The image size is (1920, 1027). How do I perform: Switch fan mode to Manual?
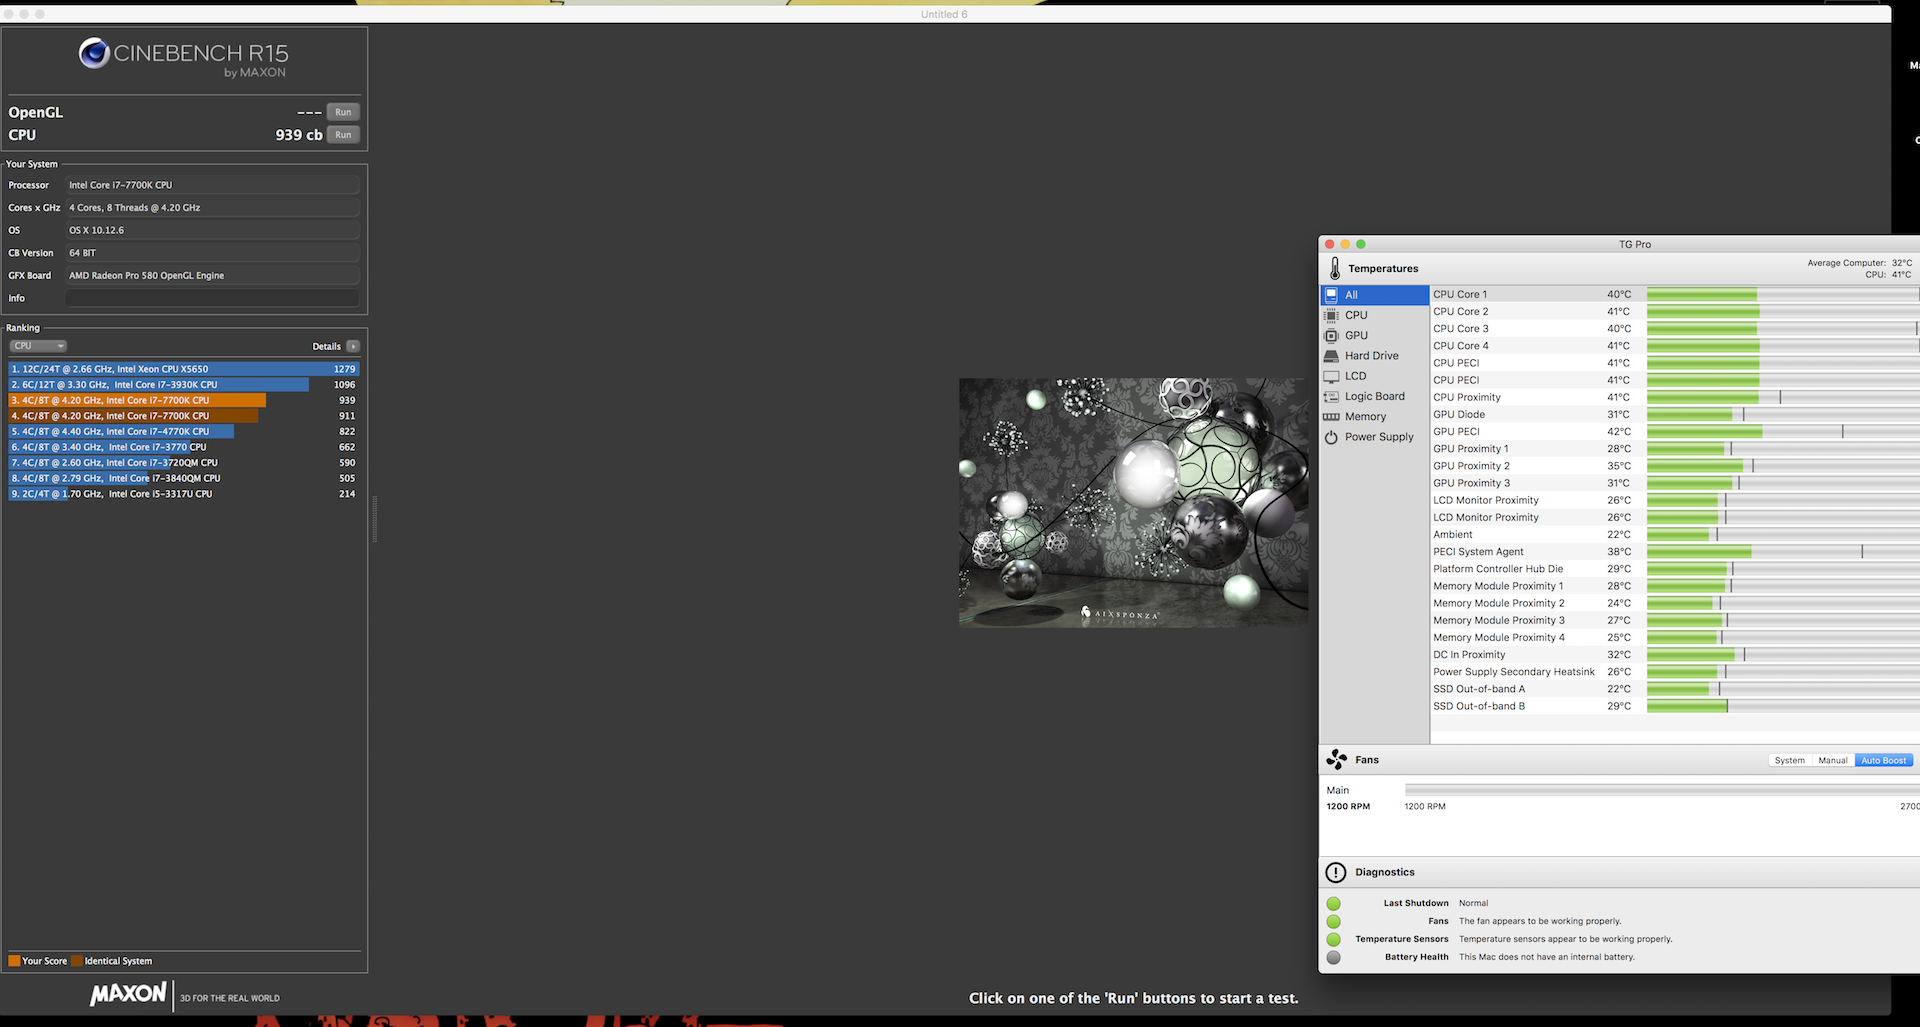pos(1833,760)
